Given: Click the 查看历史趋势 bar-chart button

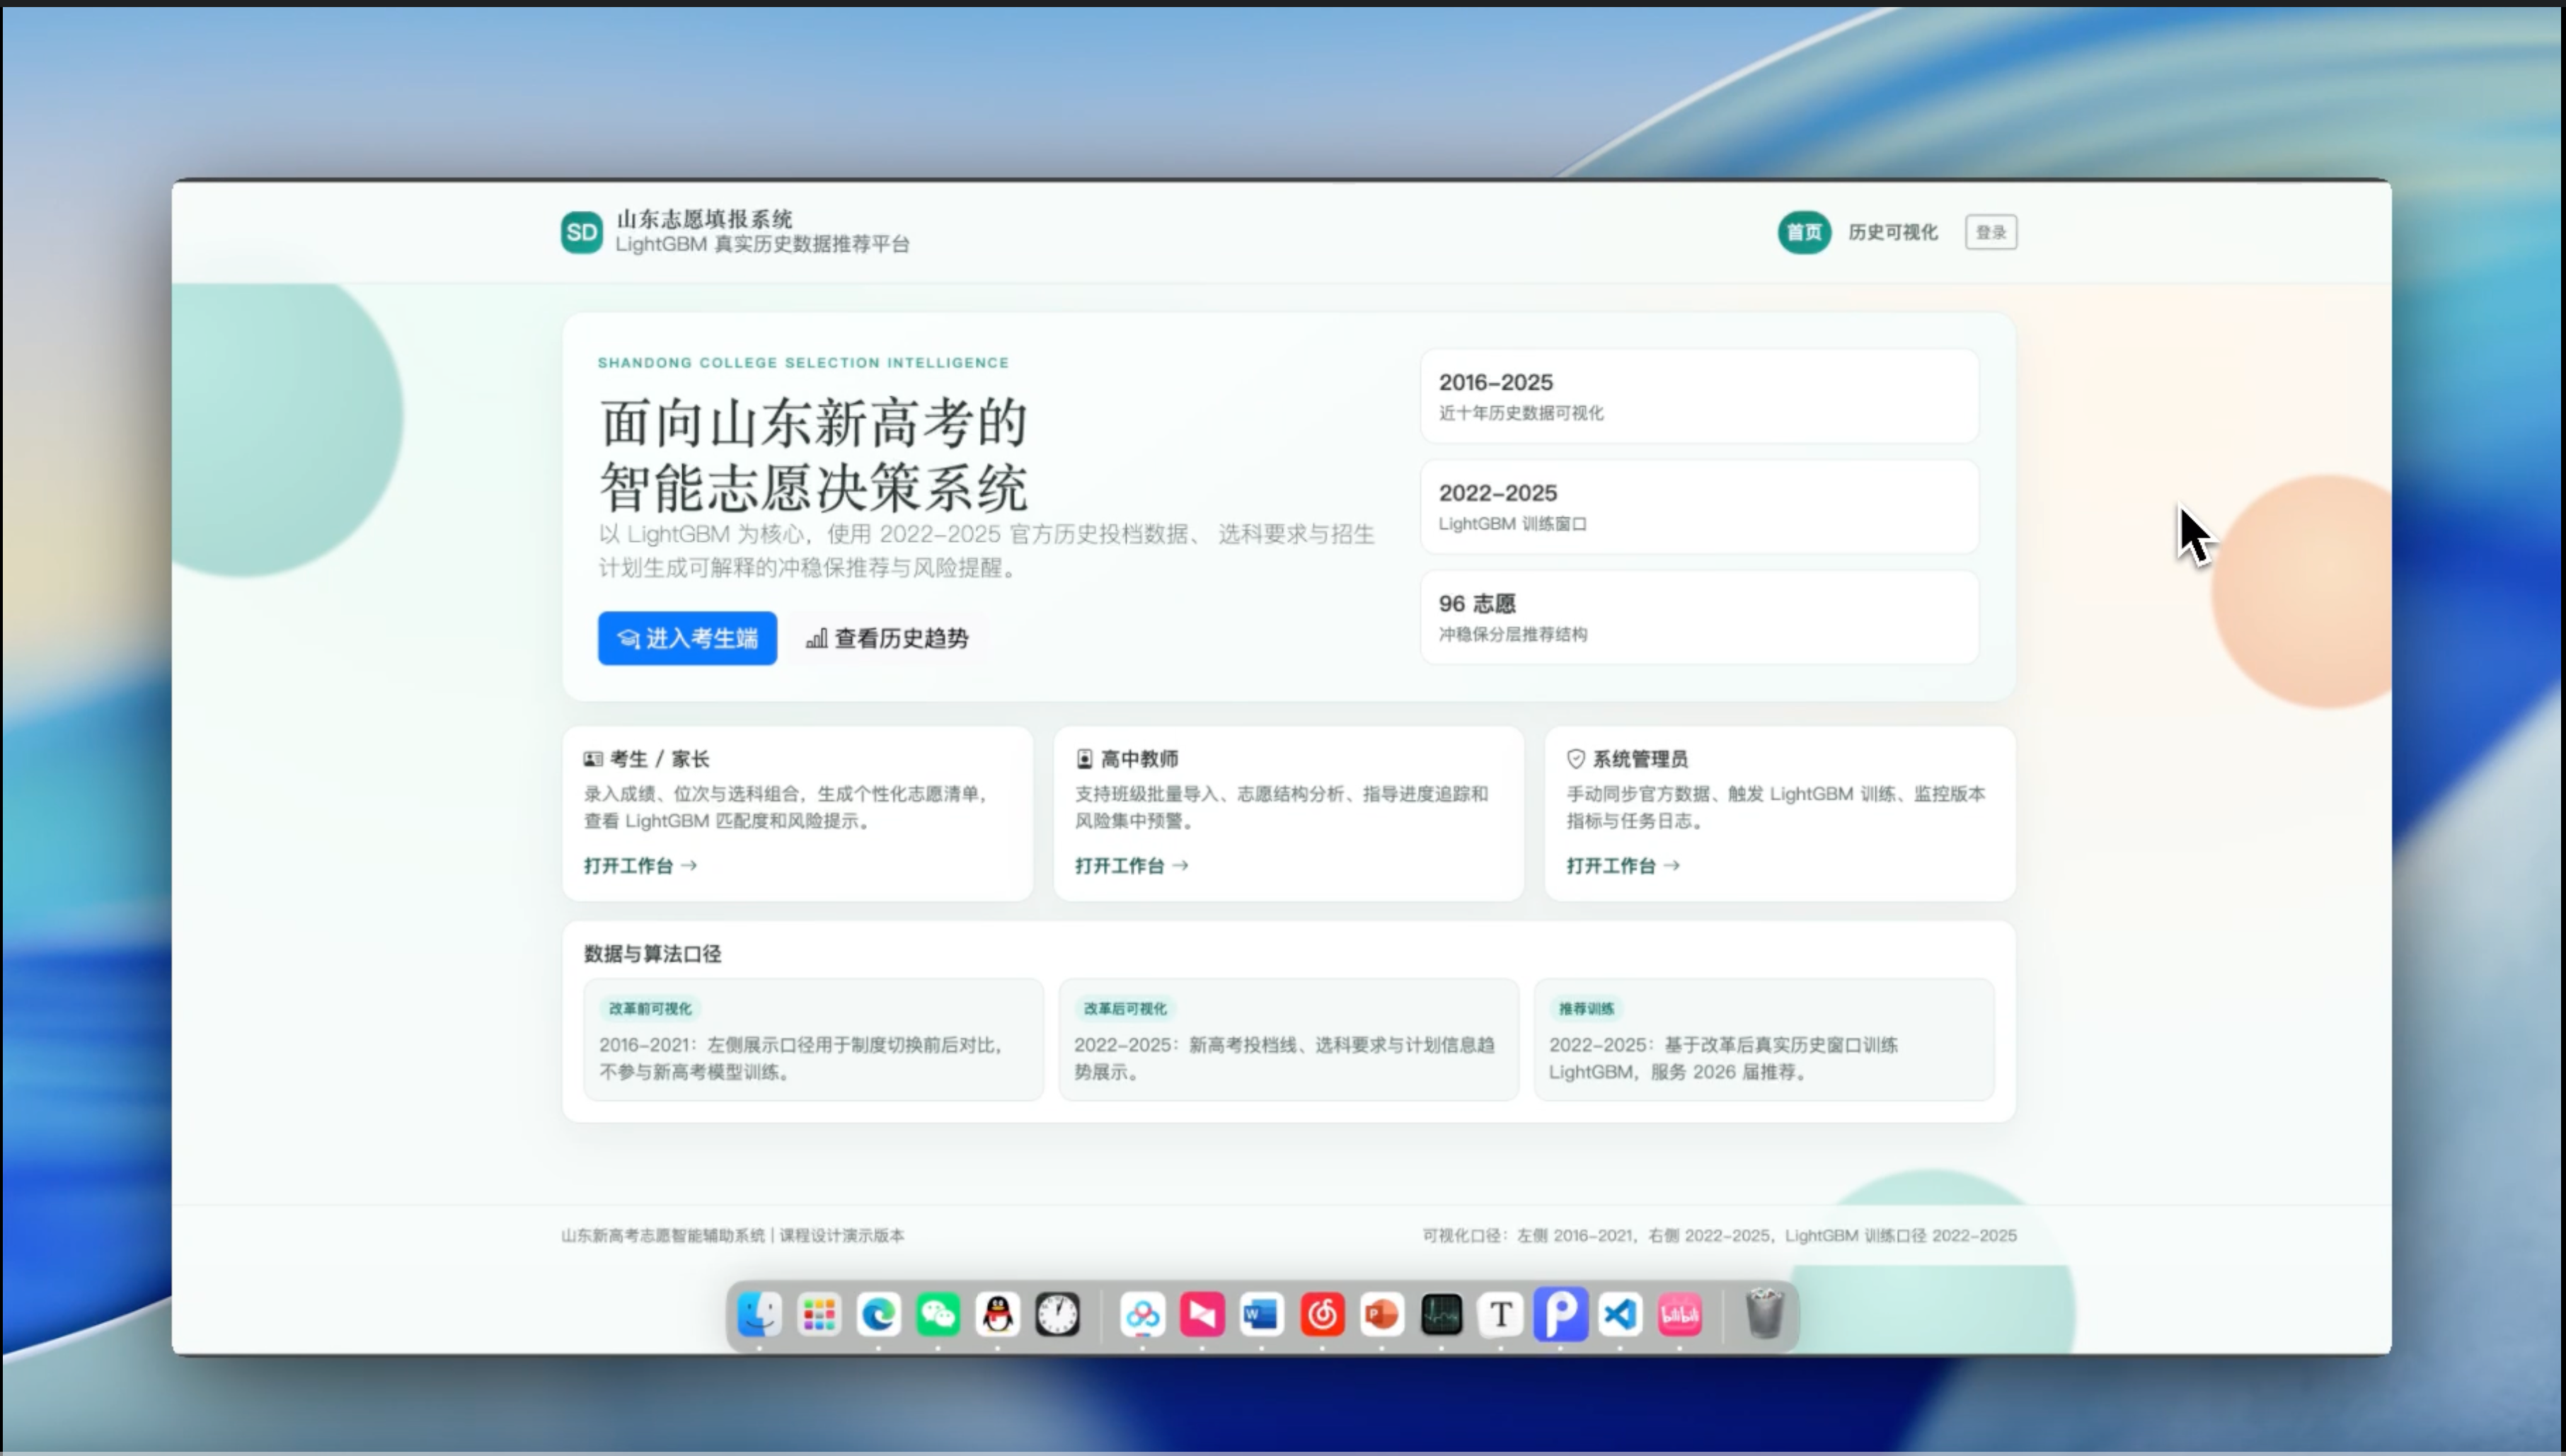Looking at the screenshot, I should [887, 638].
